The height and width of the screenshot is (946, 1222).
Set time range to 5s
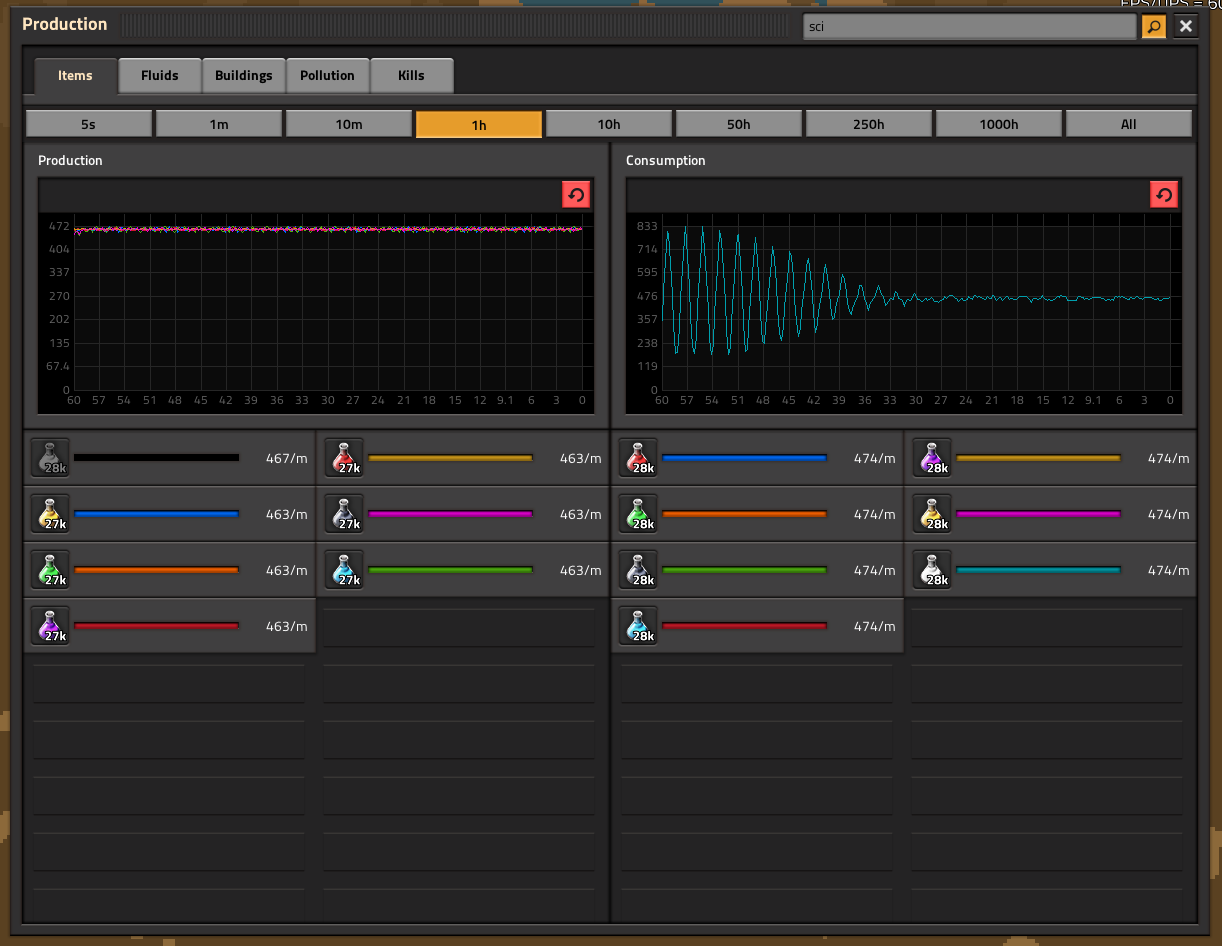[89, 124]
